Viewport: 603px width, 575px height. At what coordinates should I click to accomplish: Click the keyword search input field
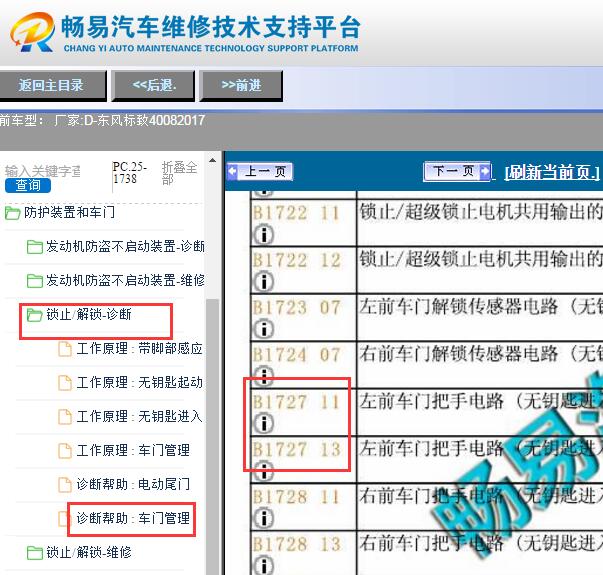[43, 171]
